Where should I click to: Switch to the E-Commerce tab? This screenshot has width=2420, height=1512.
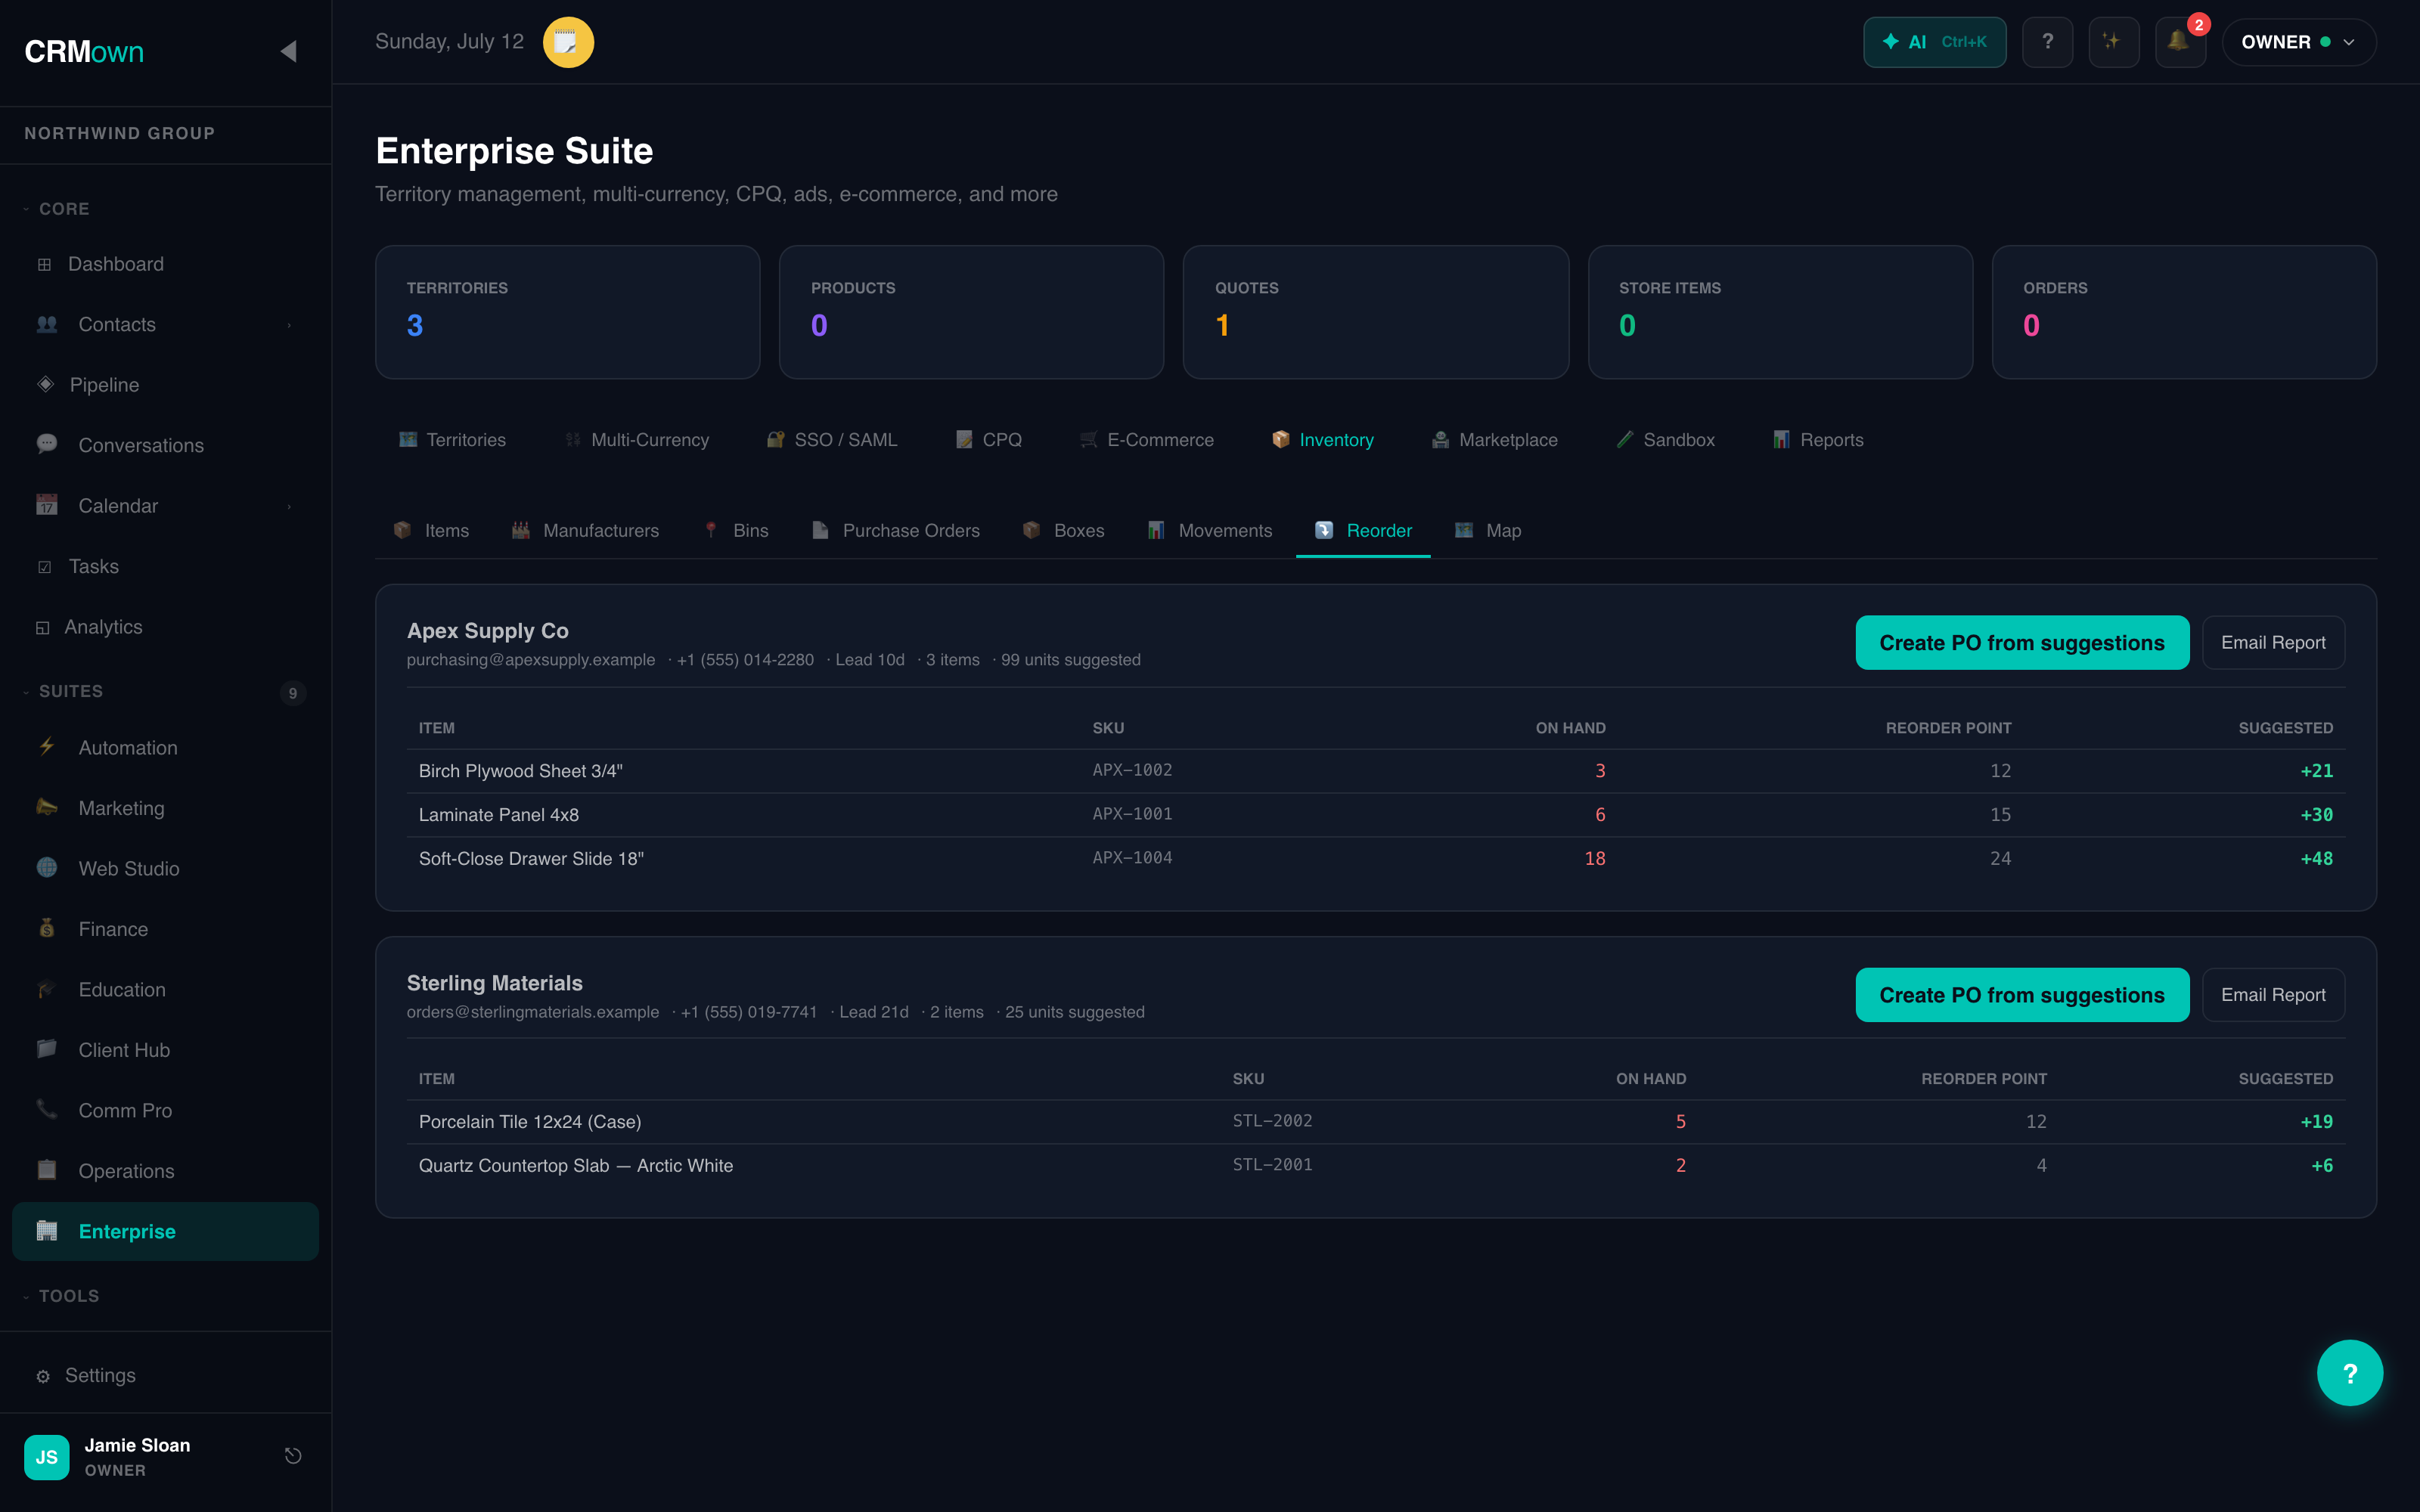tap(1147, 440)
